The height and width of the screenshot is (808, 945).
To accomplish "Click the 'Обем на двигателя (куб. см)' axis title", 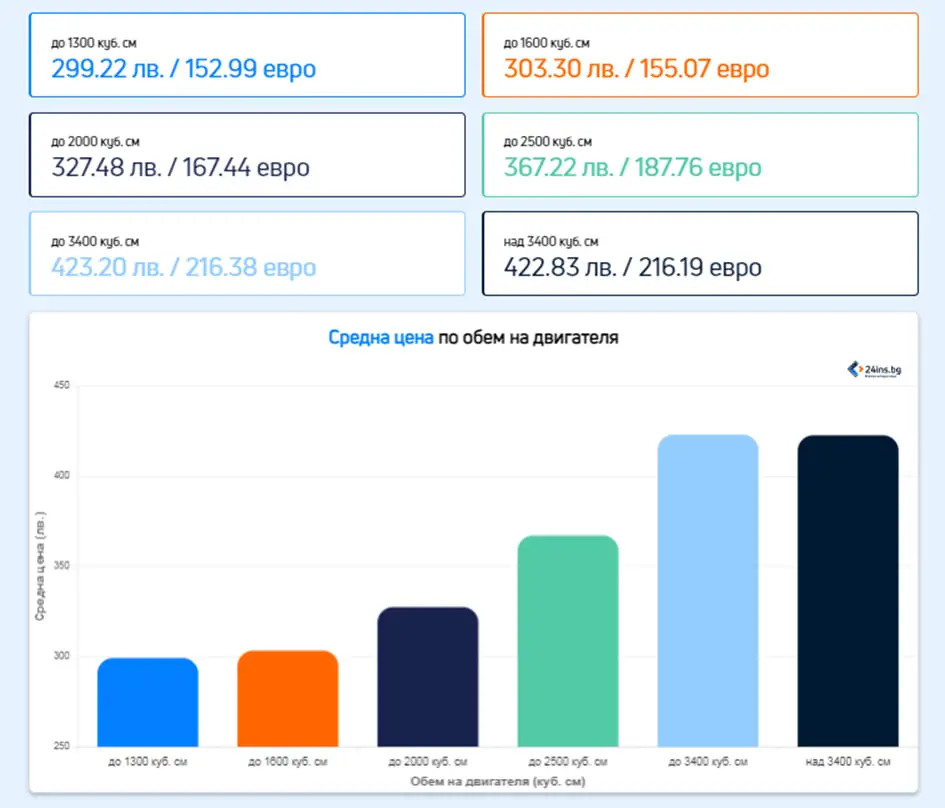I will point(497,780).
